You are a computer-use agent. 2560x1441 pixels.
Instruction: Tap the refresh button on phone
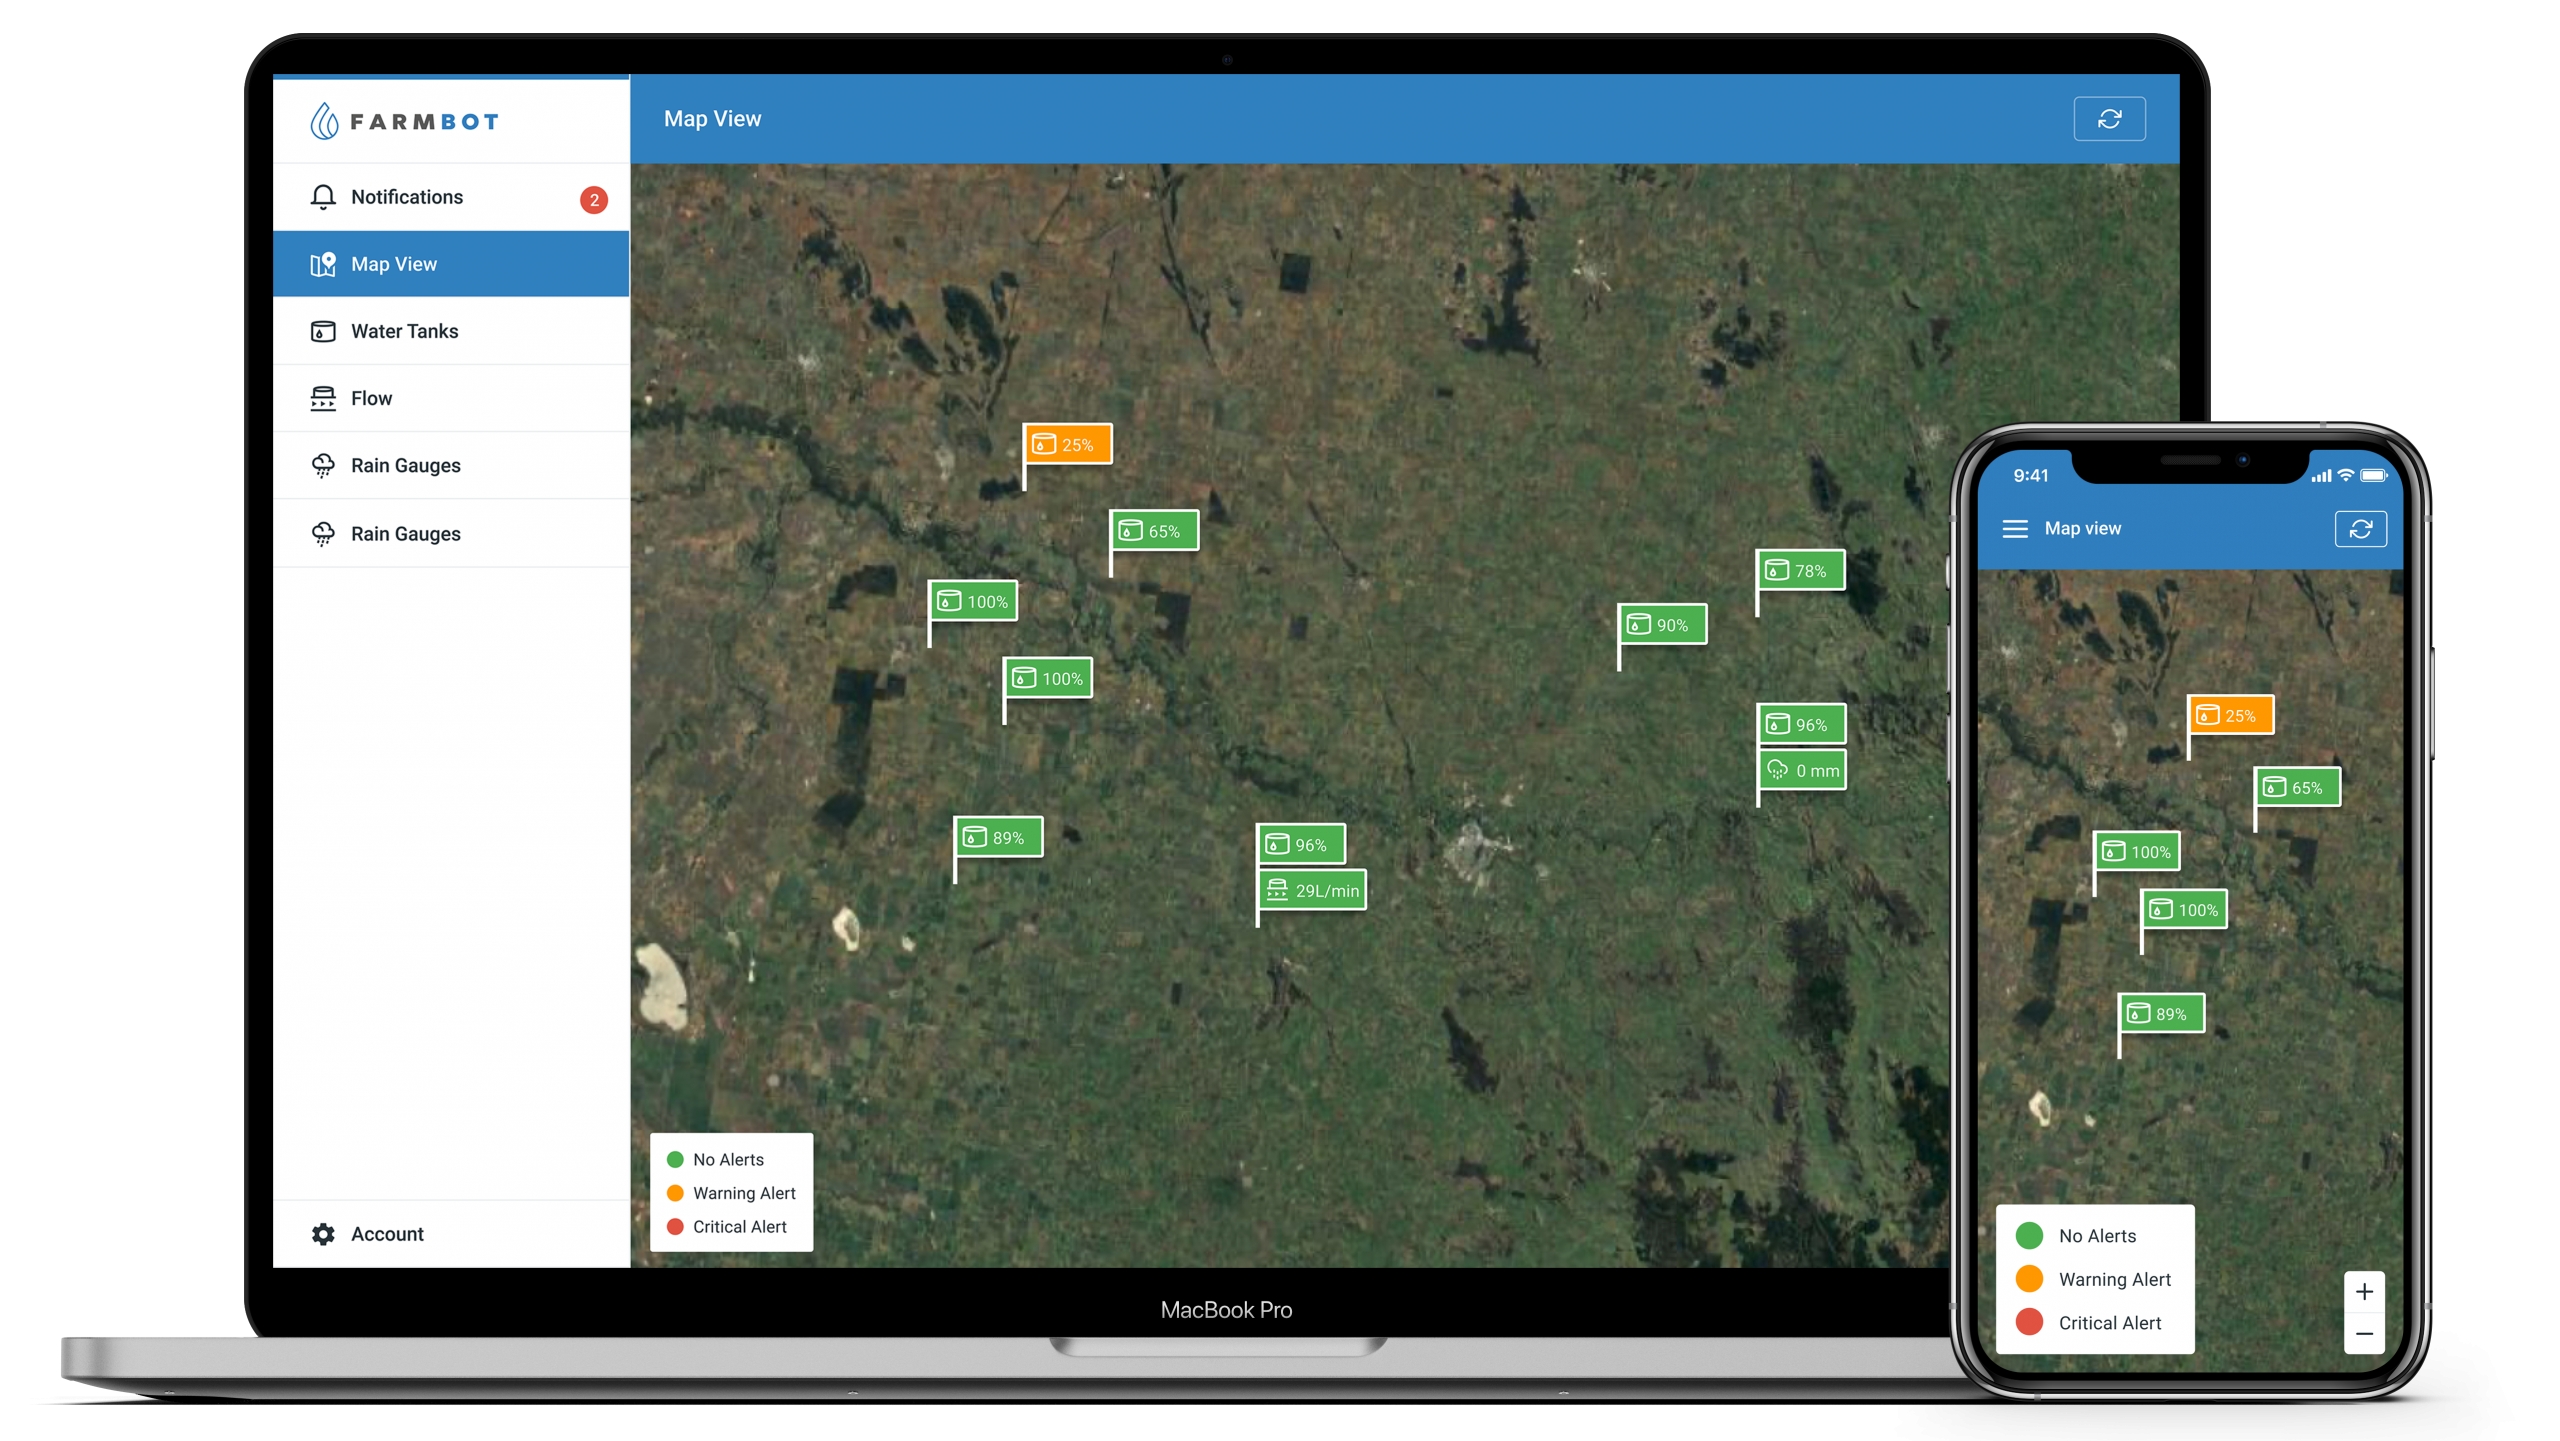point(2360,529)
